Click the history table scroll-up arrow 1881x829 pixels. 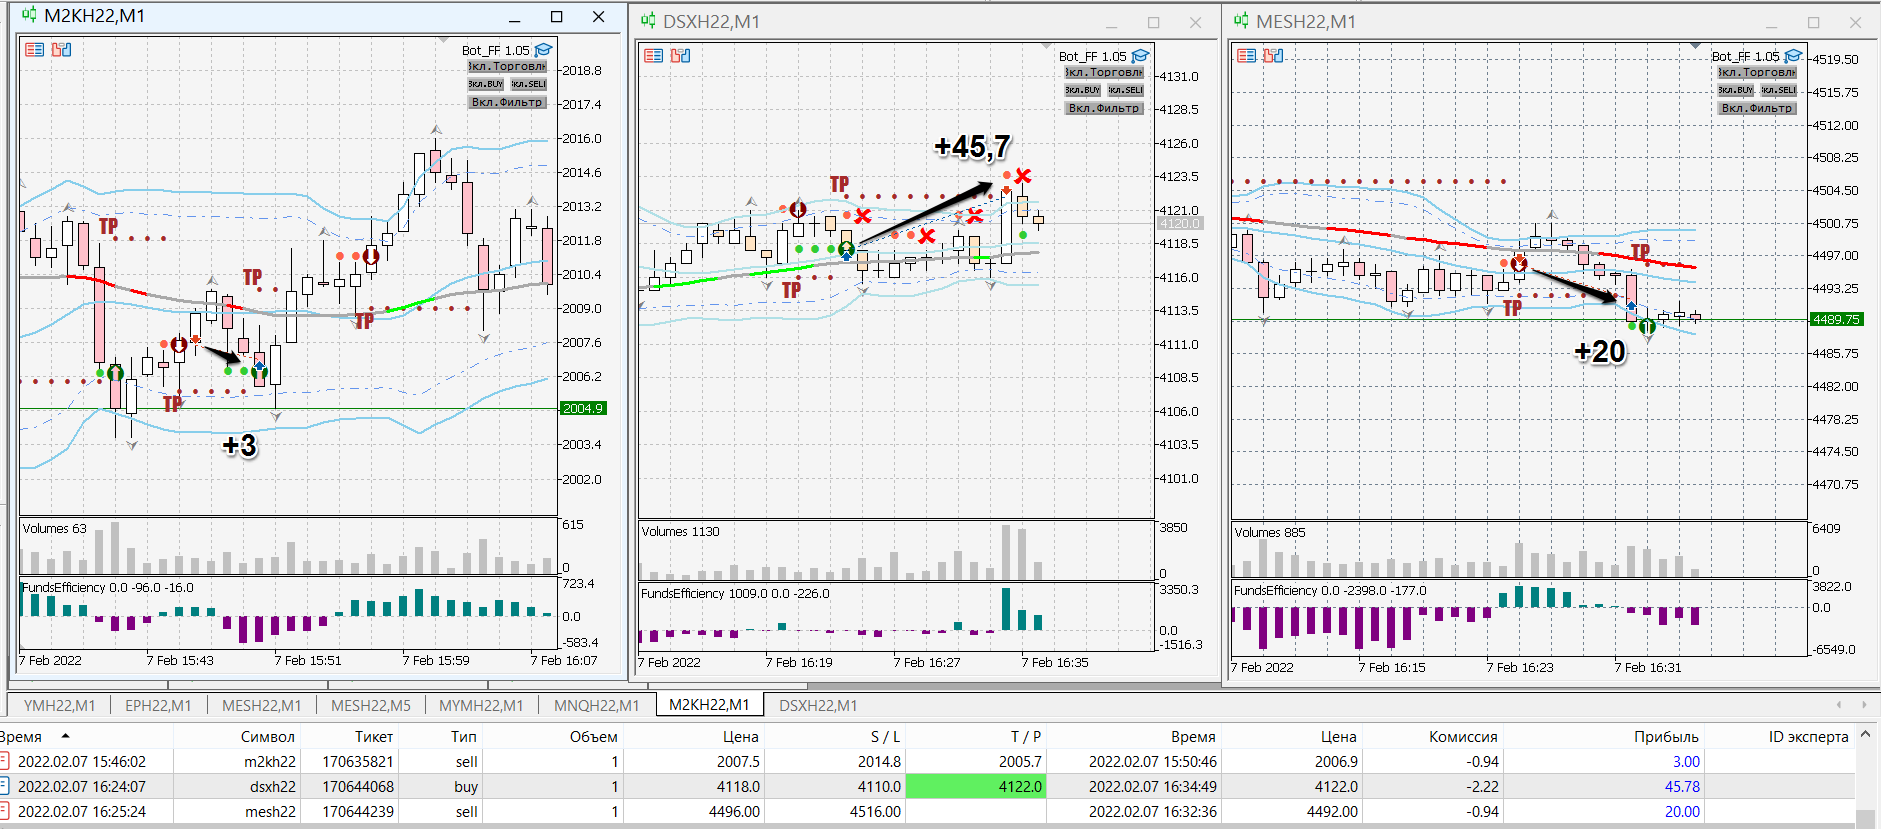[1865, 735]
